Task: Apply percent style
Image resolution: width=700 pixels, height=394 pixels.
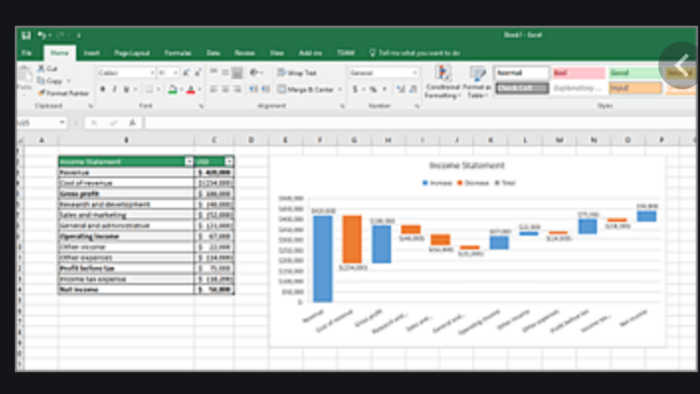Action: coord(373,90)
